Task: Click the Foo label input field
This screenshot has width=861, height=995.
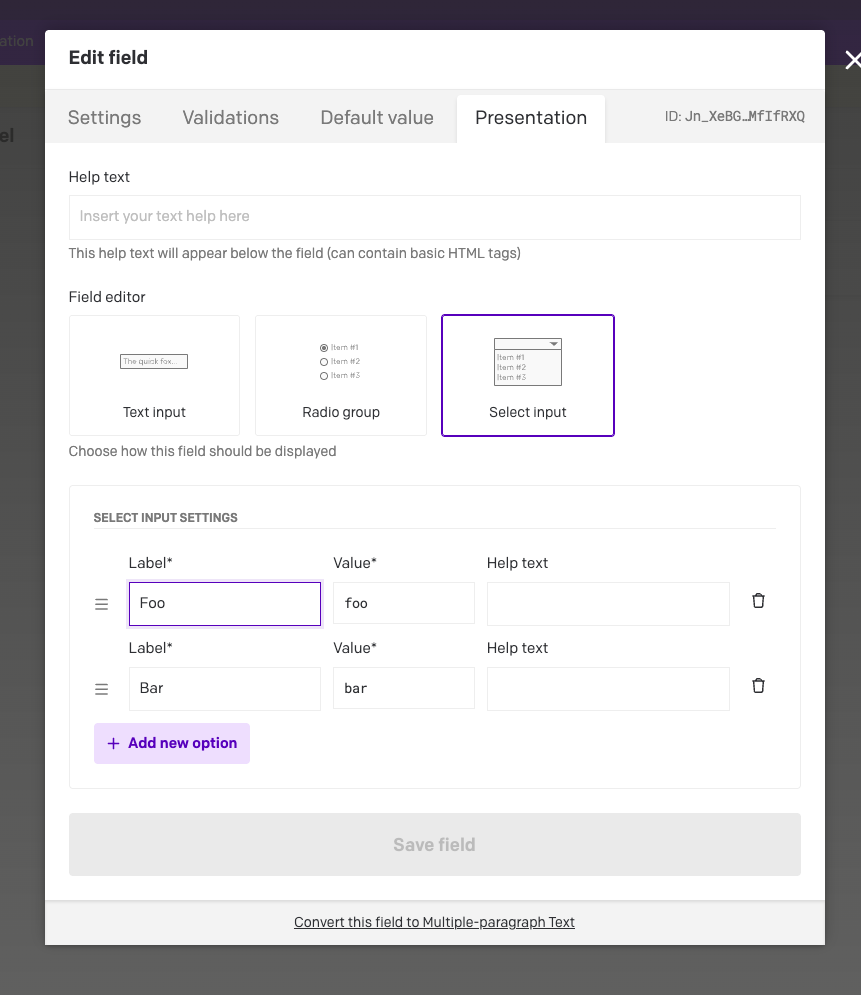Action: [x=225, y=604]
